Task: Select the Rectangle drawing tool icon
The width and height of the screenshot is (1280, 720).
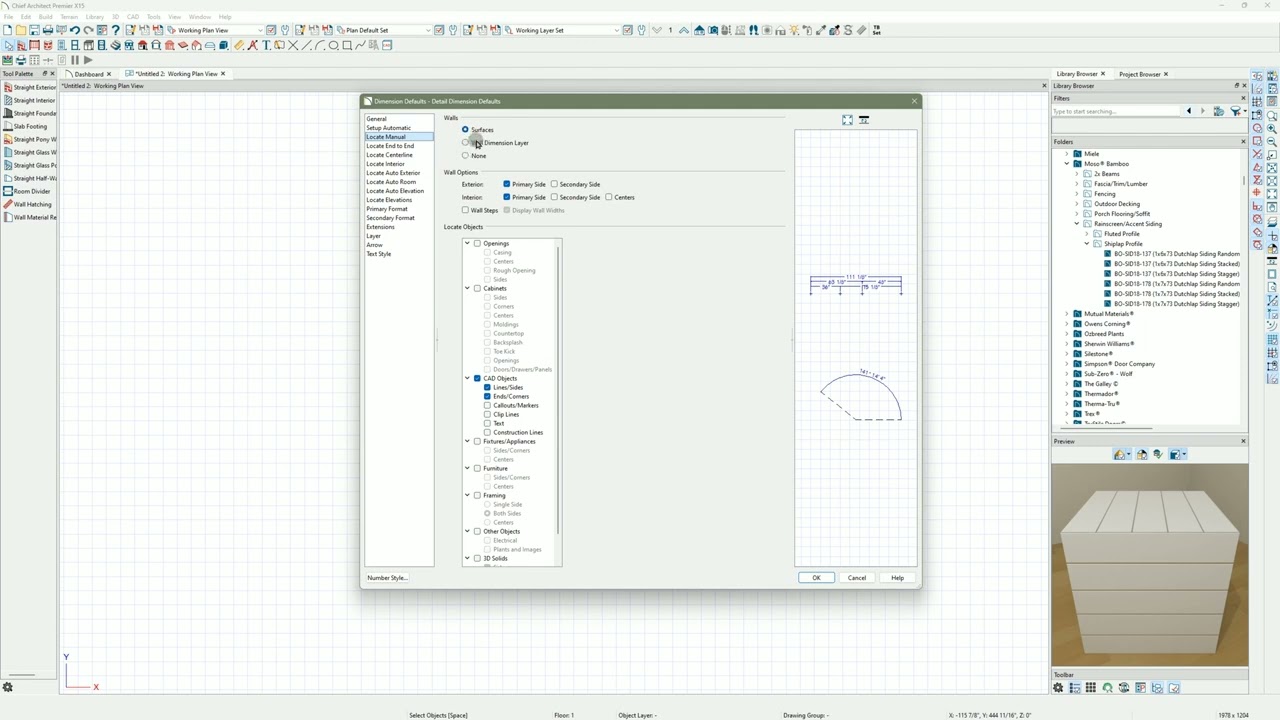Action: [x=347, y=45]
